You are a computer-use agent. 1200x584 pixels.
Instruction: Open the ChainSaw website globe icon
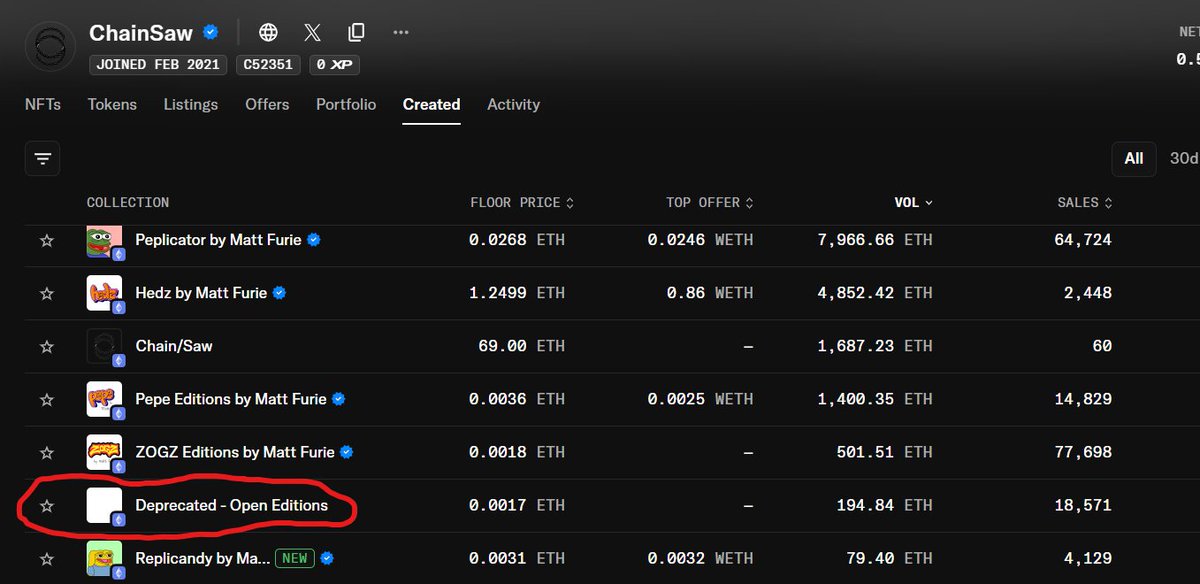[268, 32]
